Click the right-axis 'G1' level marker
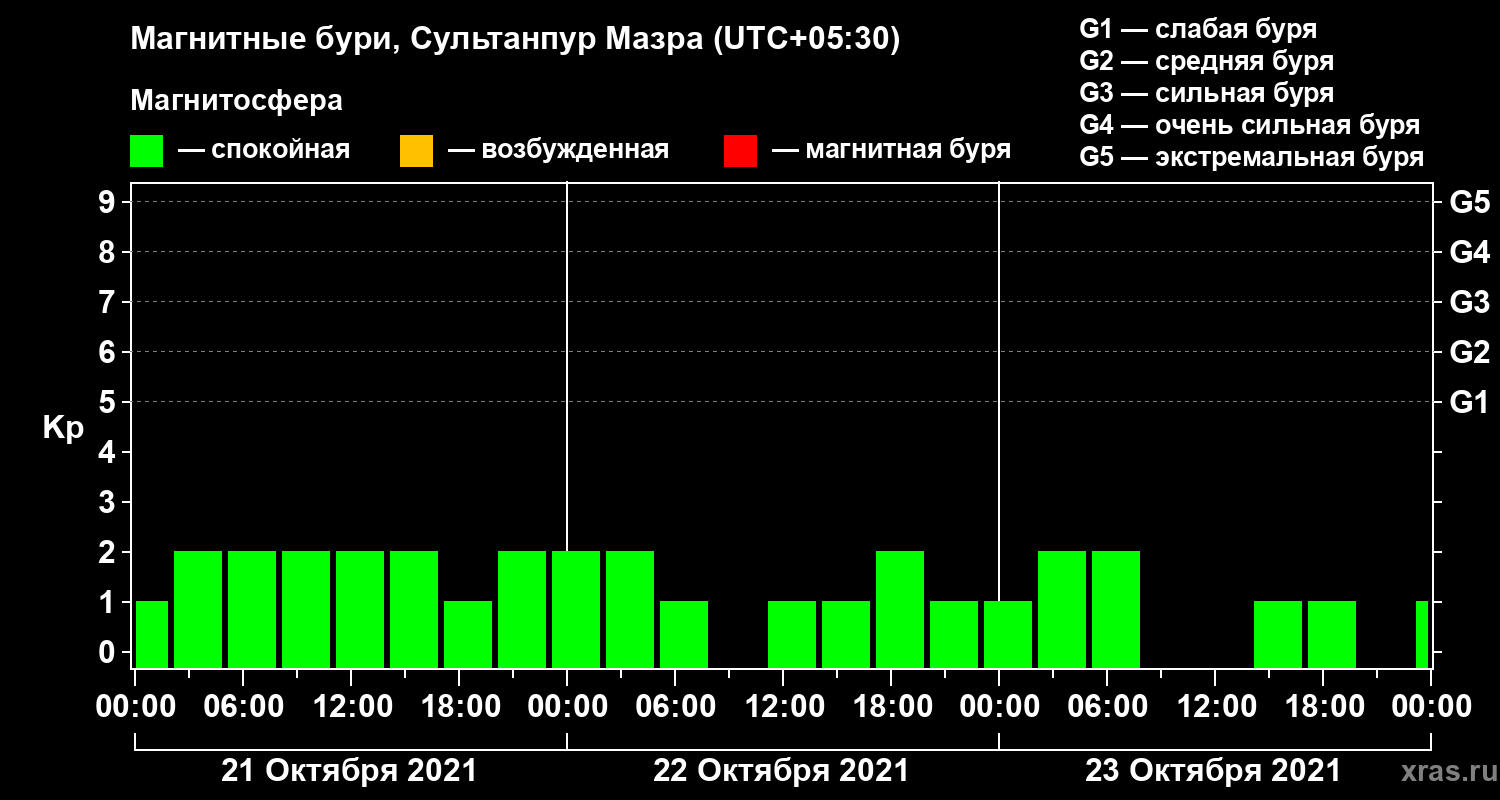This screenshot has width=1500, height=800. [1469, 402]
